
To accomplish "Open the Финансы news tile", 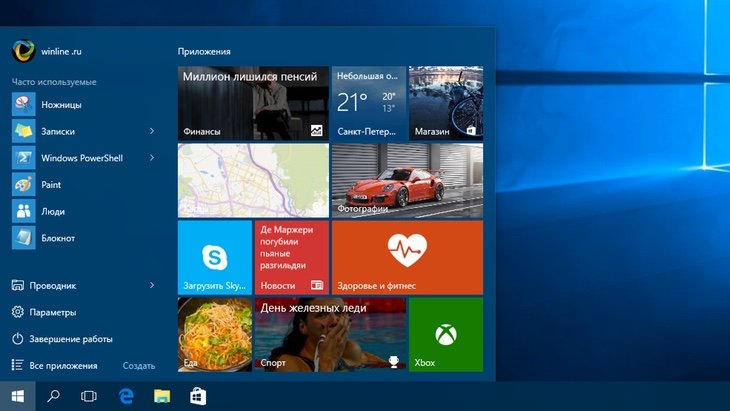I will pyautogui.click(x=253, y=103).
